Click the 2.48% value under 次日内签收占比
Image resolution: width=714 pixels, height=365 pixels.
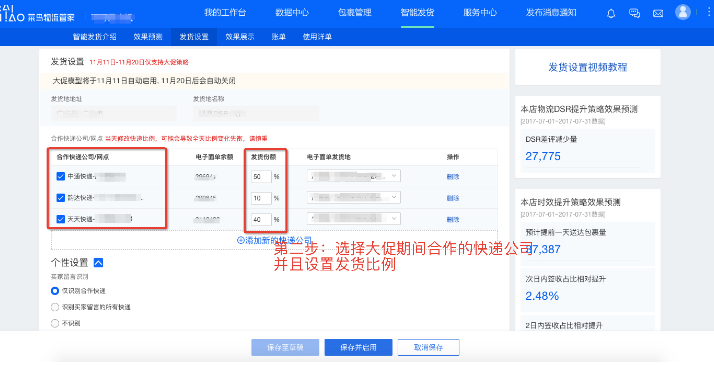coord(542,296)
